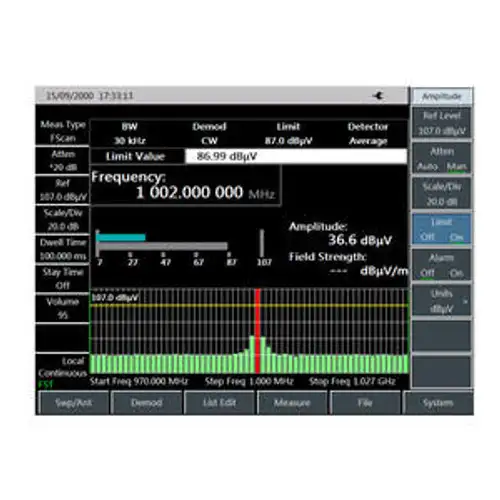The width and height of the screenshot is (500, 500).
Task: Open the Measure bottom menu
Action: [292, 403]
